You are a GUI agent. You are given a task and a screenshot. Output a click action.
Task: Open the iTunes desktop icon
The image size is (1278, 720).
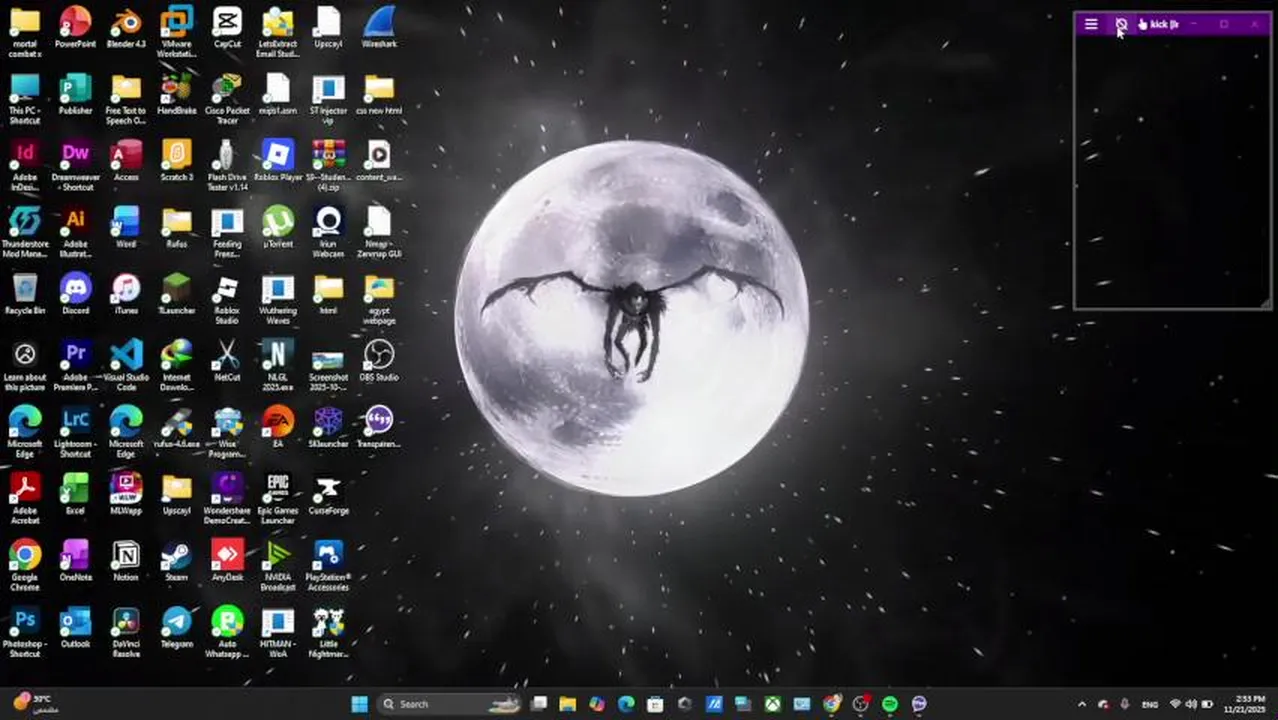click(126, 294)
